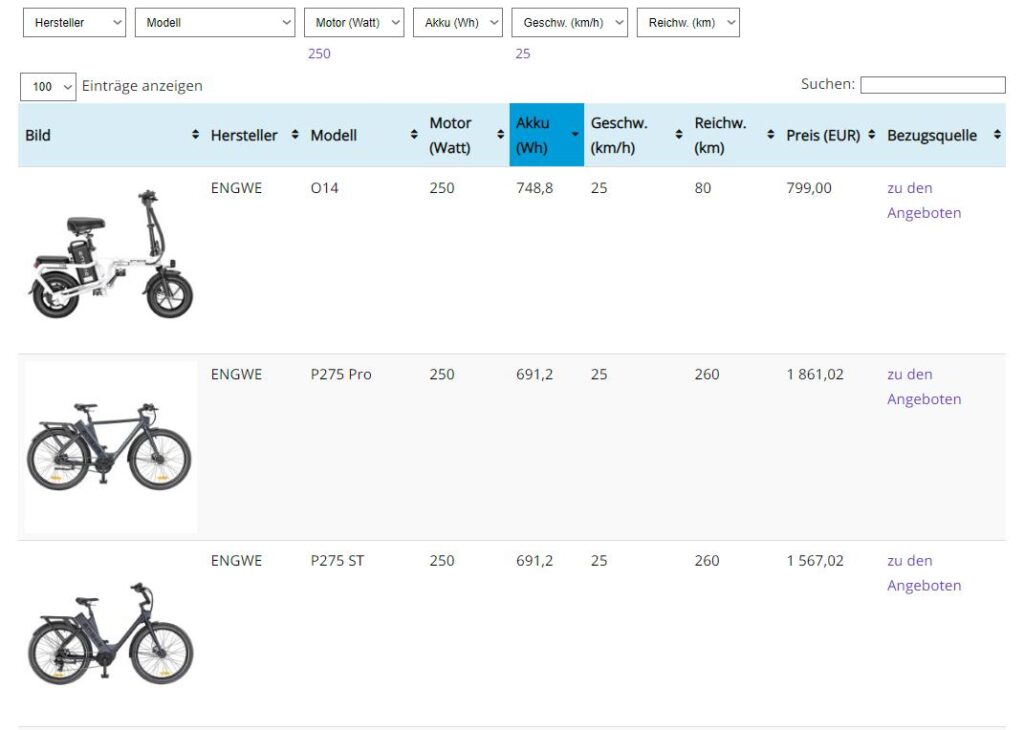Click speed value 25 in O14 row
Screen dimensions: 1024x730
click(599, 188)
